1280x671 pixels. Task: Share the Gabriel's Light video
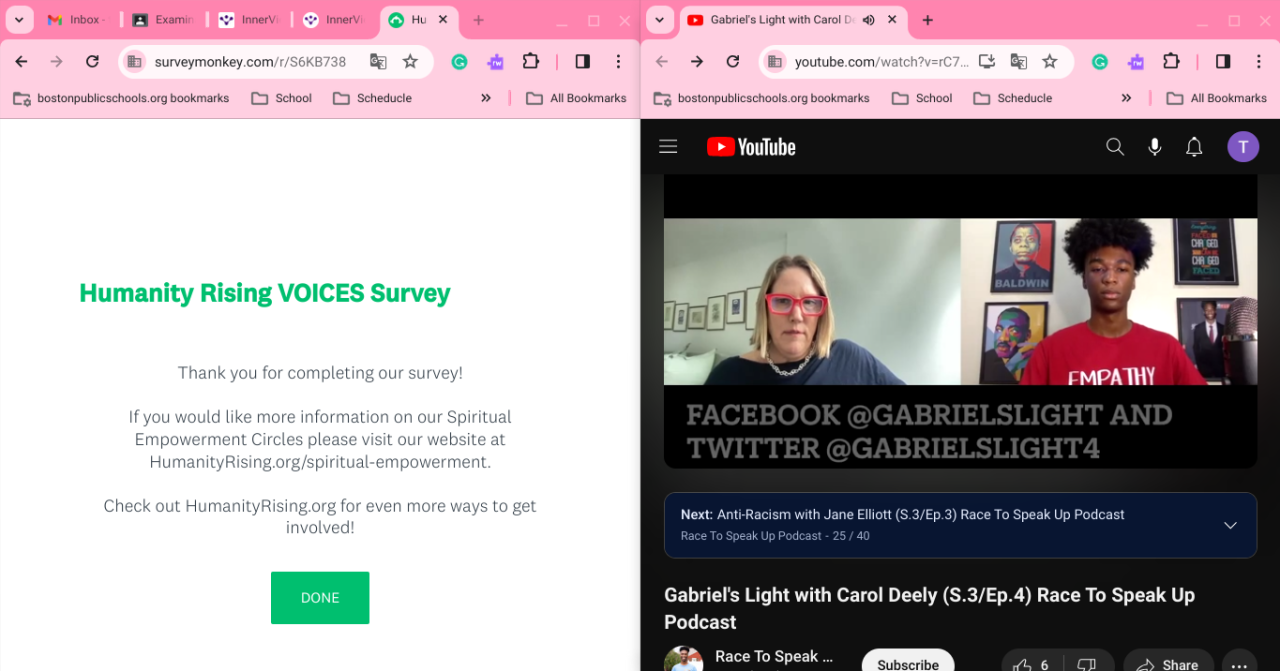coord(1168,664)
